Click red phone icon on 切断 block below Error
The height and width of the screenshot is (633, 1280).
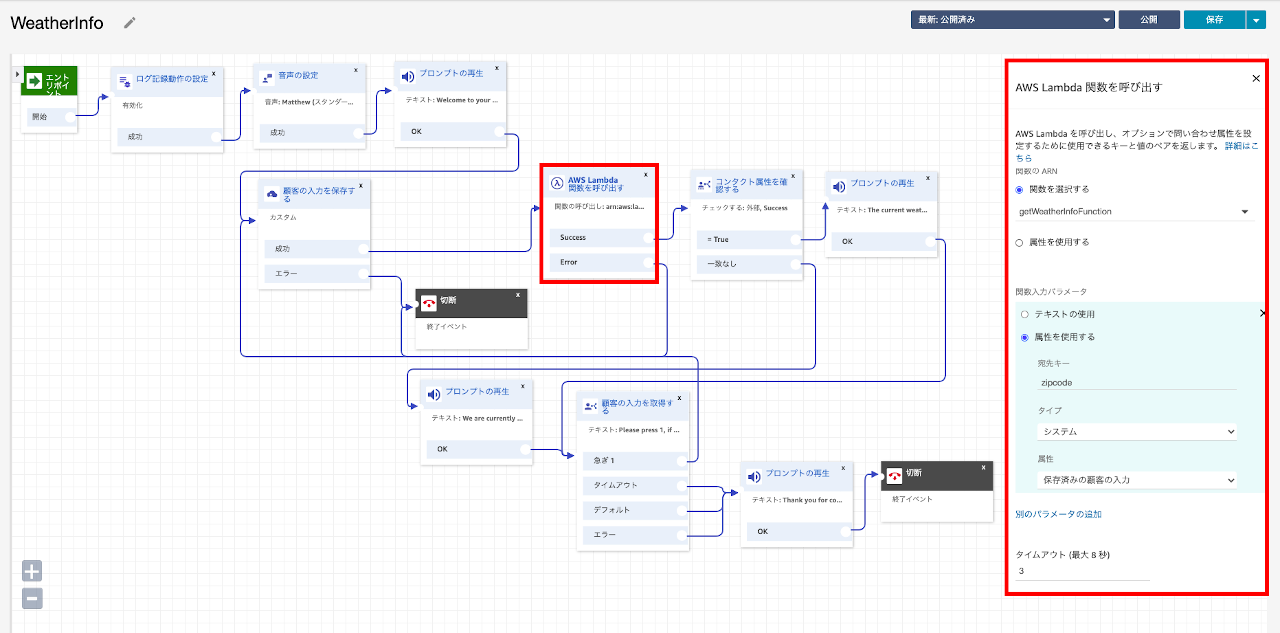[429, 303]
